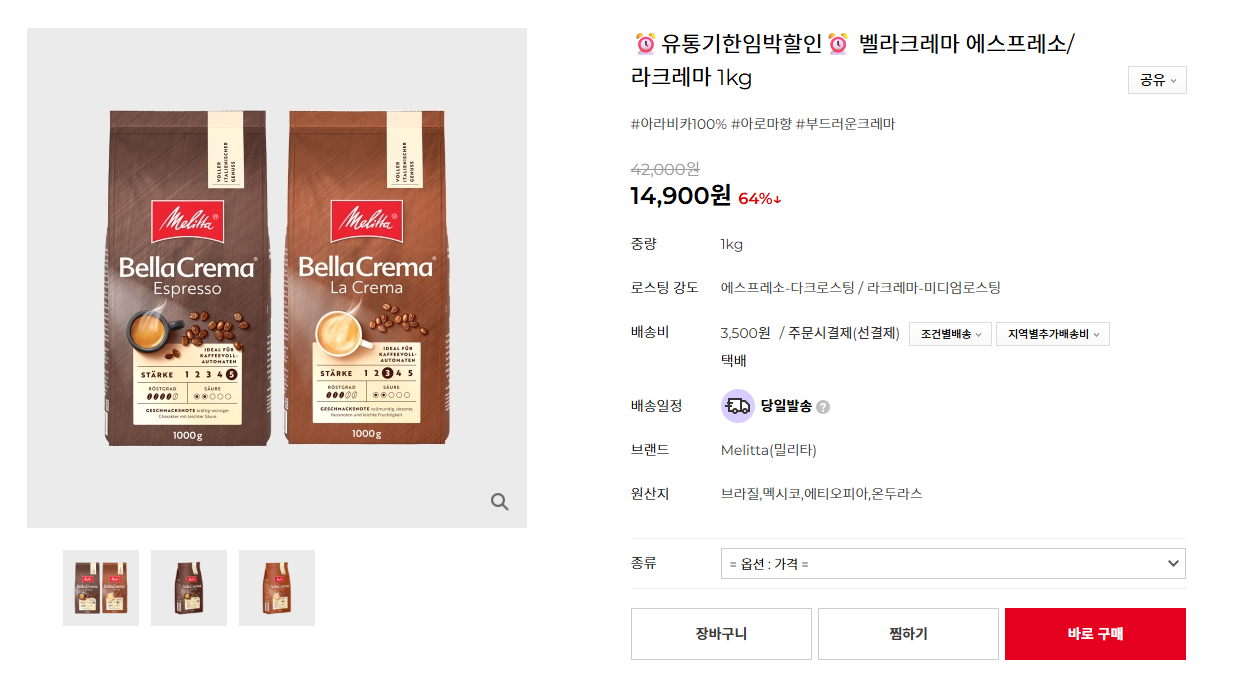Click the magnifier zoom icon on product image
Viewport: 1247px width, 674px height.
pos(500,501)
